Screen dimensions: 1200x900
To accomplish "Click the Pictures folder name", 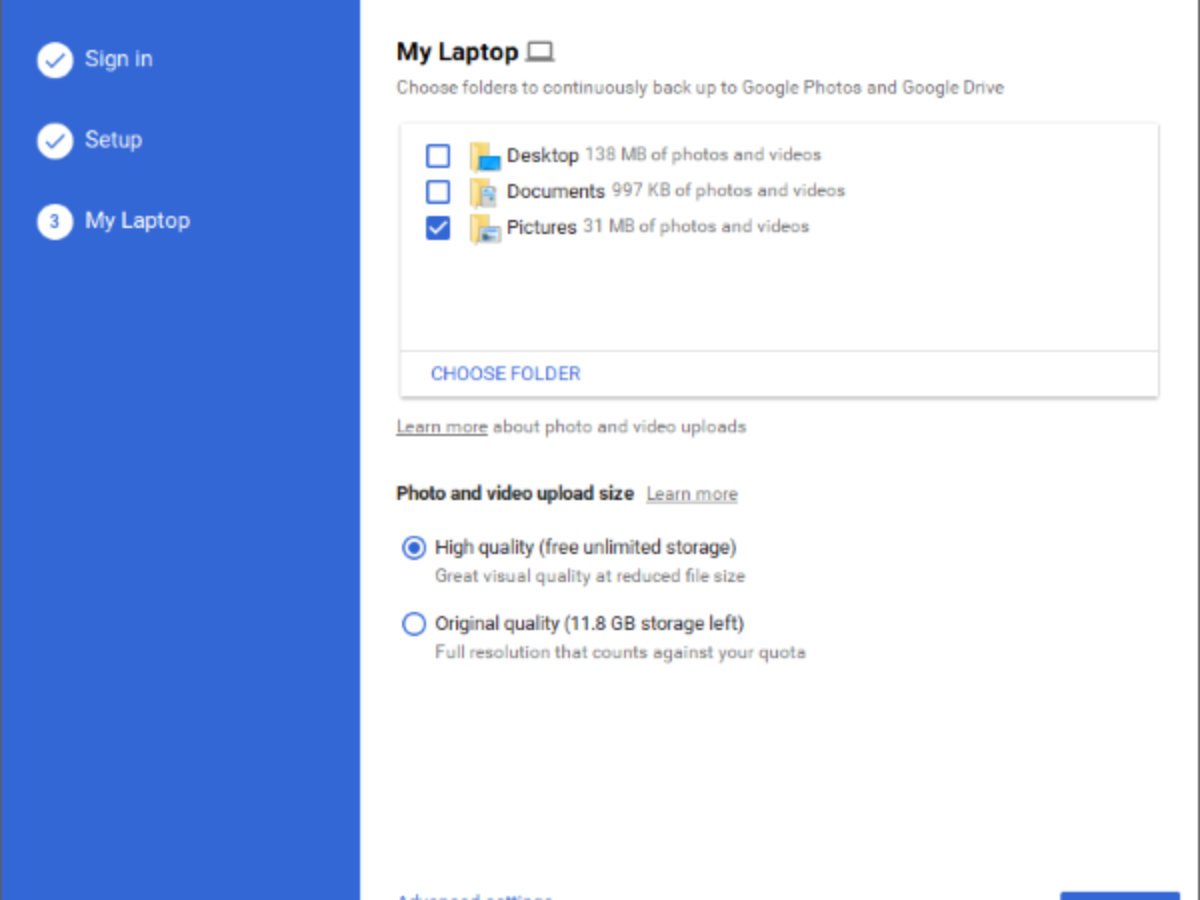I will 542,228.
